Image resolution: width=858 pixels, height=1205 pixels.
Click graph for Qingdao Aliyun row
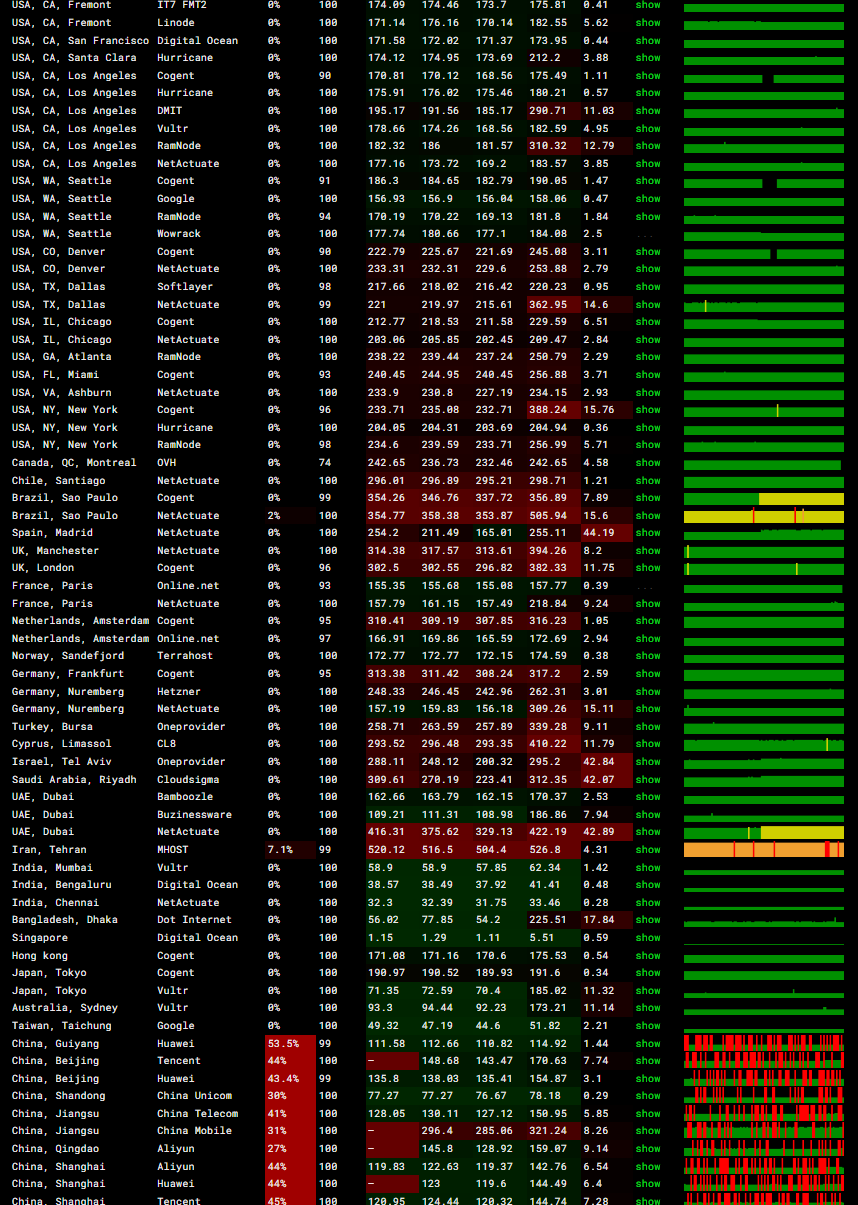click(x=764, y=1149)
